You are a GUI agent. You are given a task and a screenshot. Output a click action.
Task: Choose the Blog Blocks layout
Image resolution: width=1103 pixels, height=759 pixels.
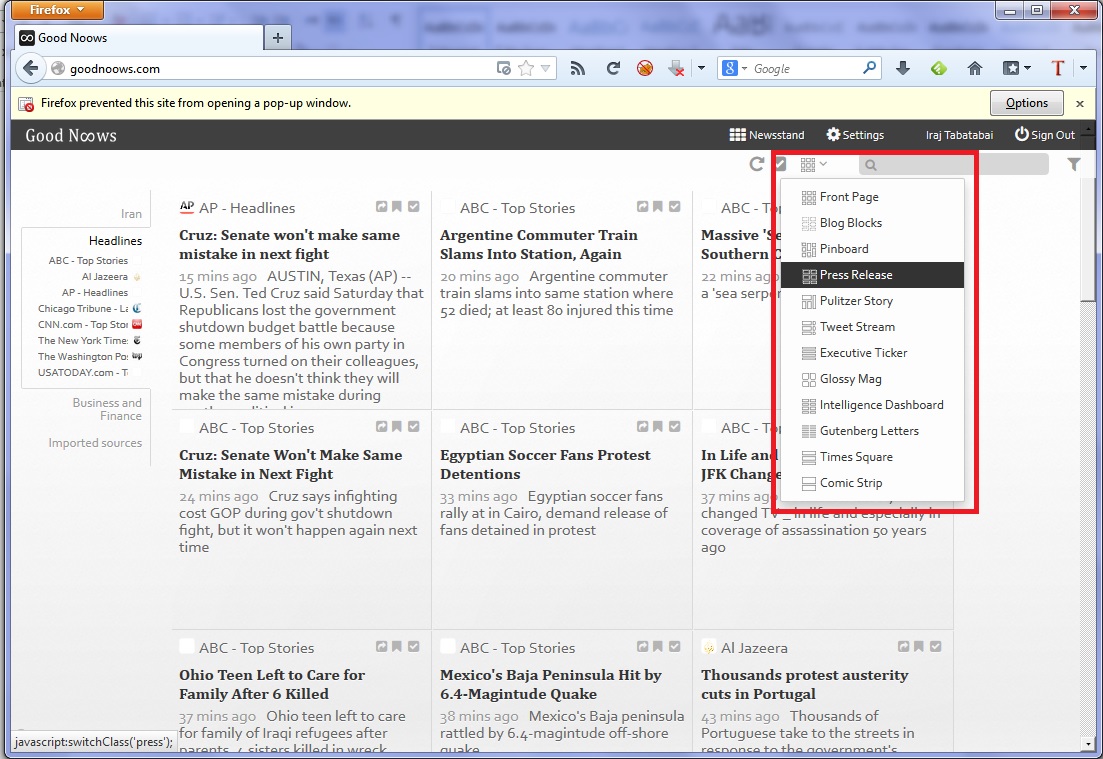(x=872, y=223)
